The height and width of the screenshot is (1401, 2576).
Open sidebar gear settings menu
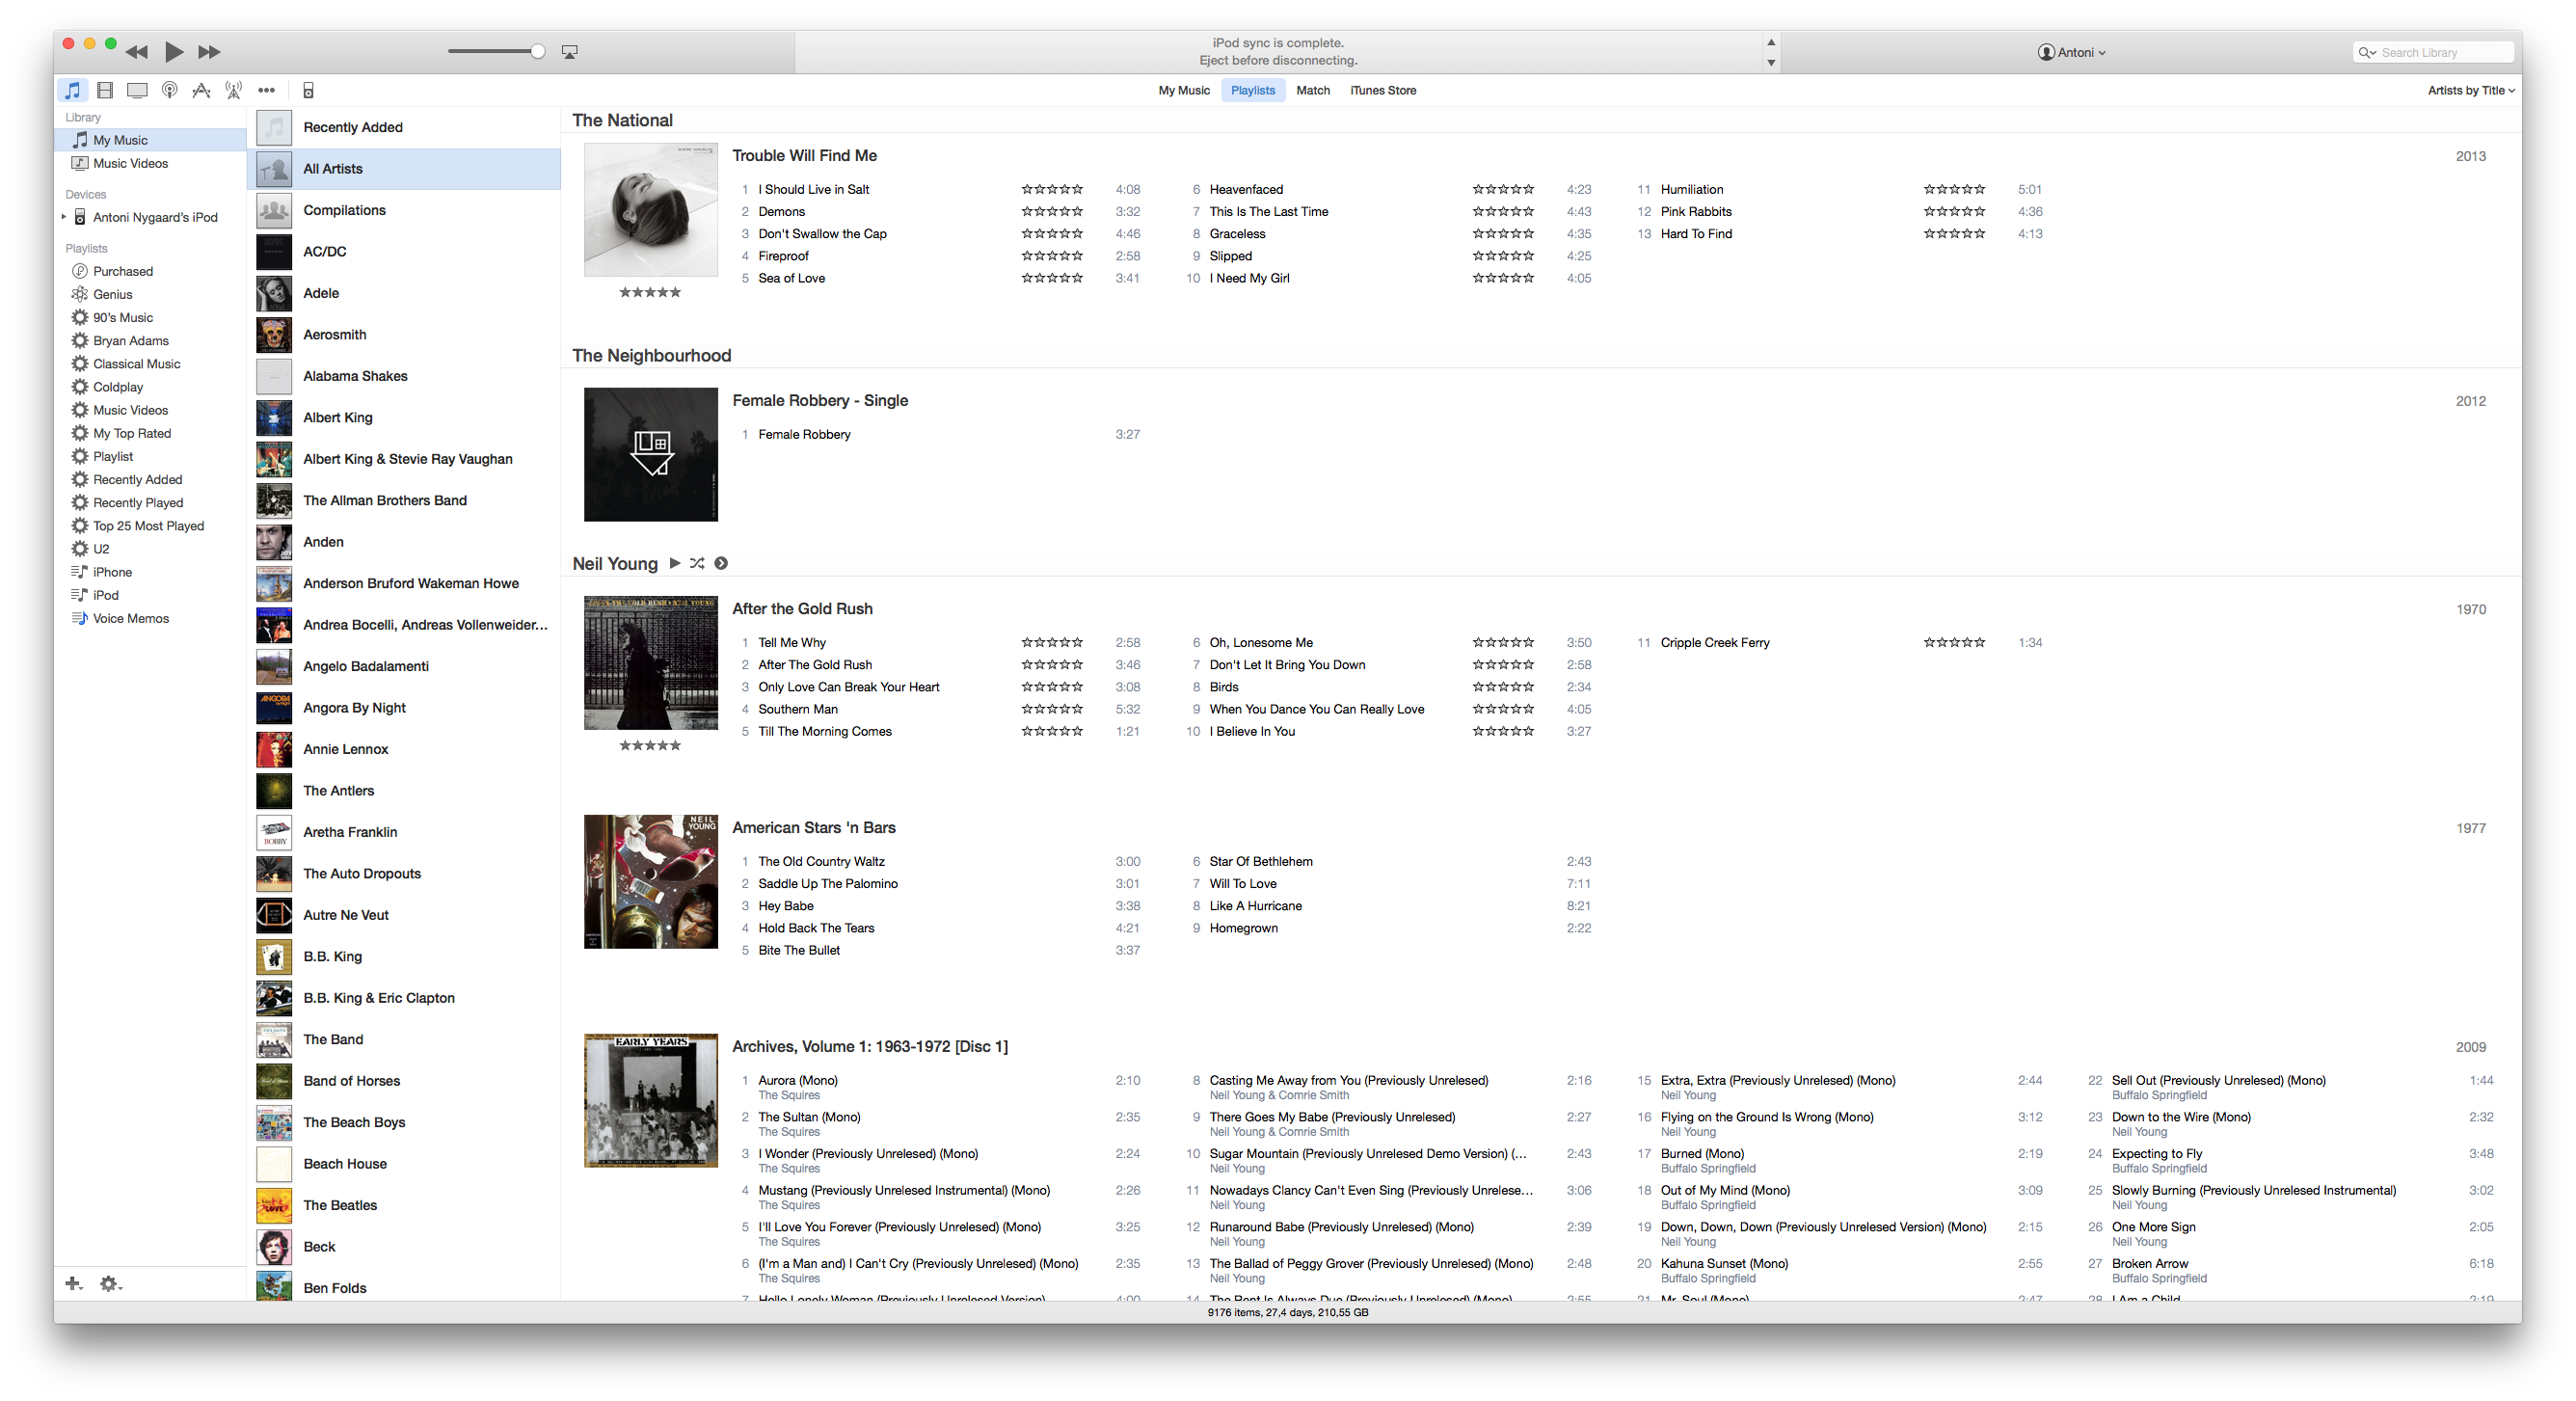coord(110,1284)
